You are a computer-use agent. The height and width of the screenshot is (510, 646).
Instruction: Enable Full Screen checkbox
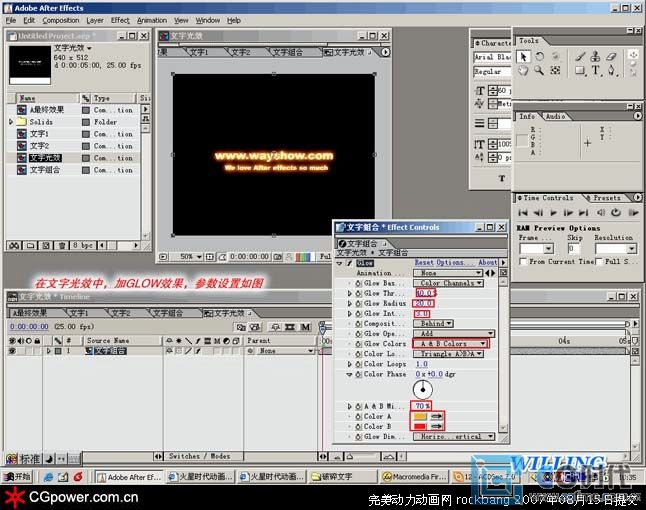pos(599,262)
